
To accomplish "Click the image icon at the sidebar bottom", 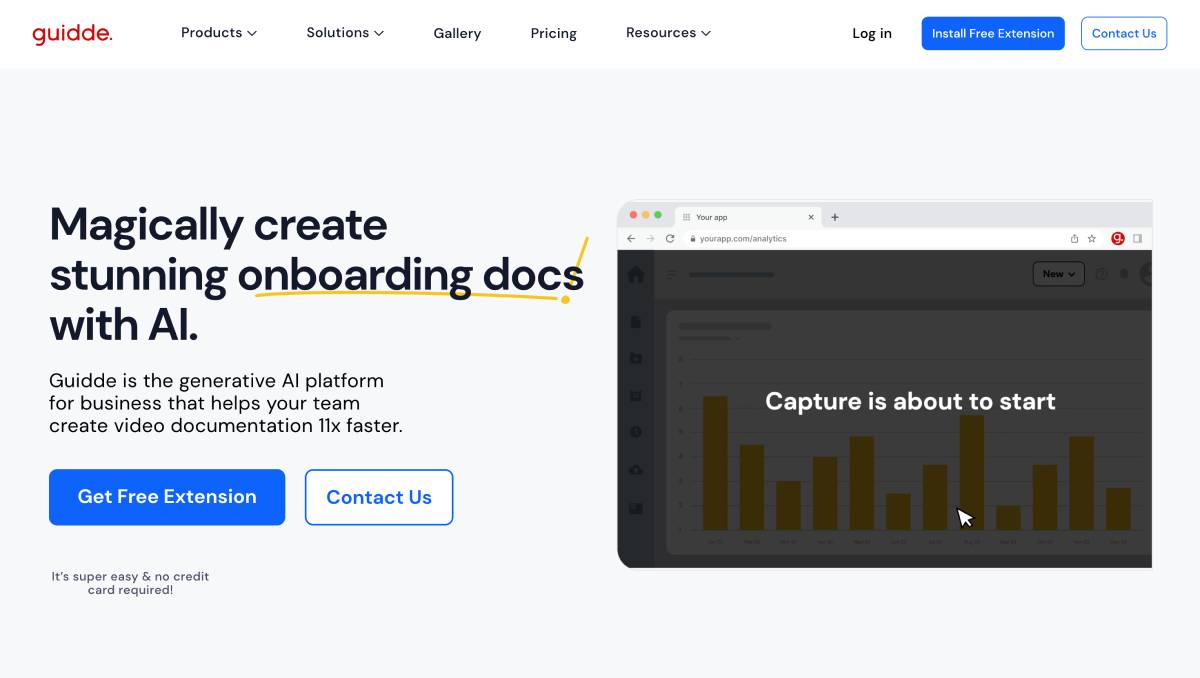I will click(635, 508).
